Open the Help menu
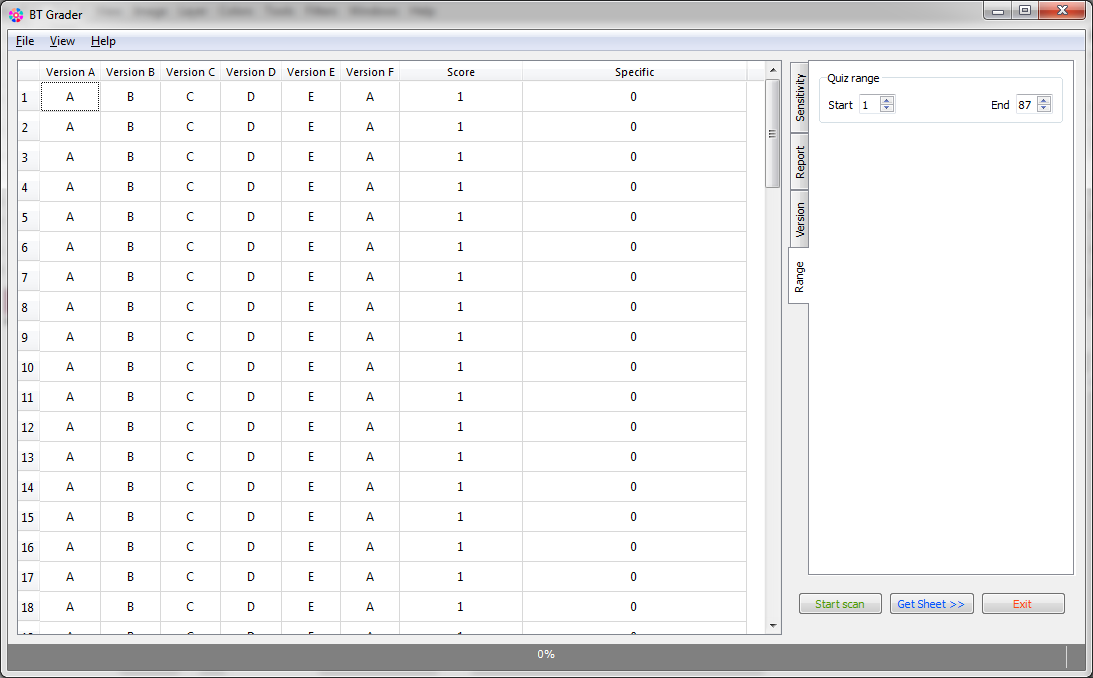This screenshot has height=678, width=1093. pos(103,41)
